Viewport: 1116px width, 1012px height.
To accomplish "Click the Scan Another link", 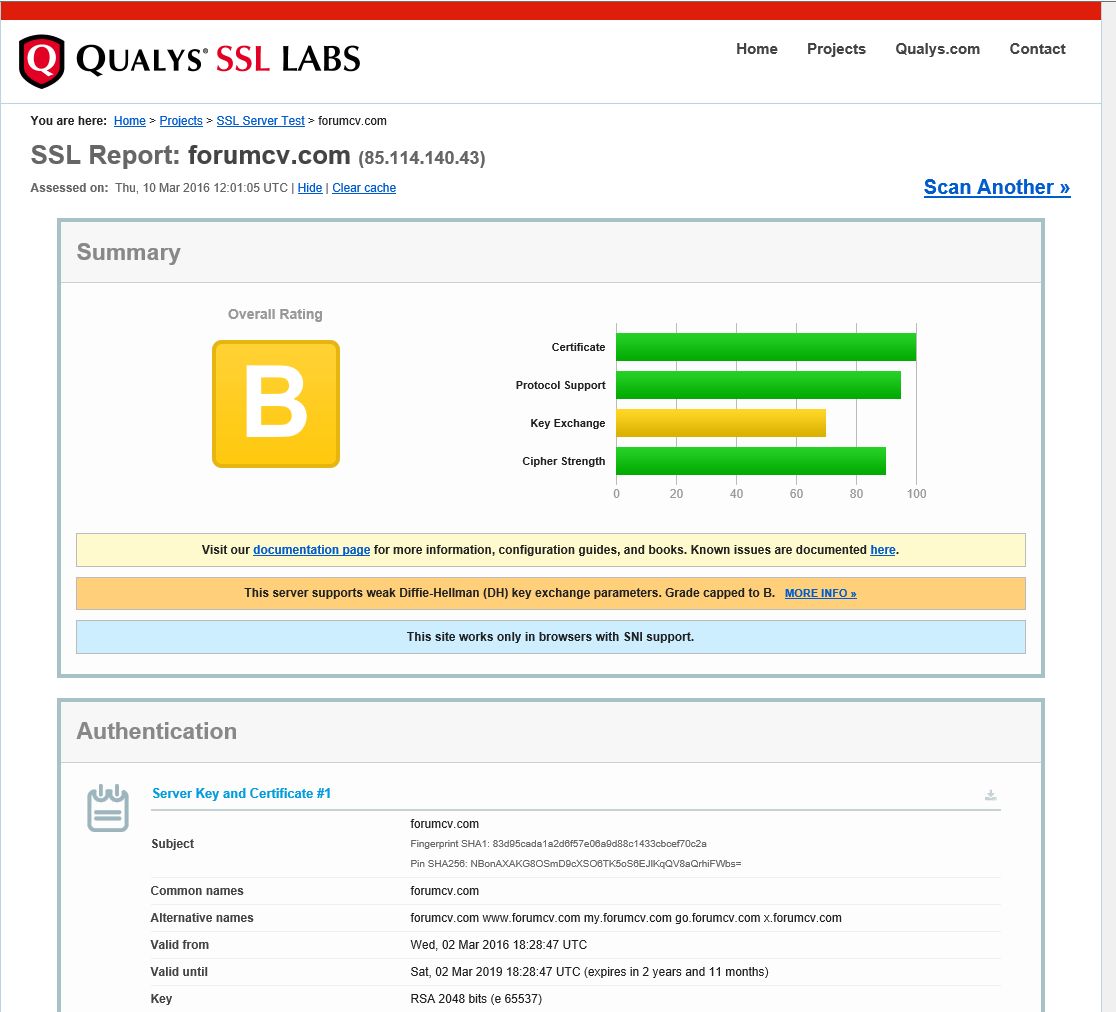I will [x=996, y=187].
